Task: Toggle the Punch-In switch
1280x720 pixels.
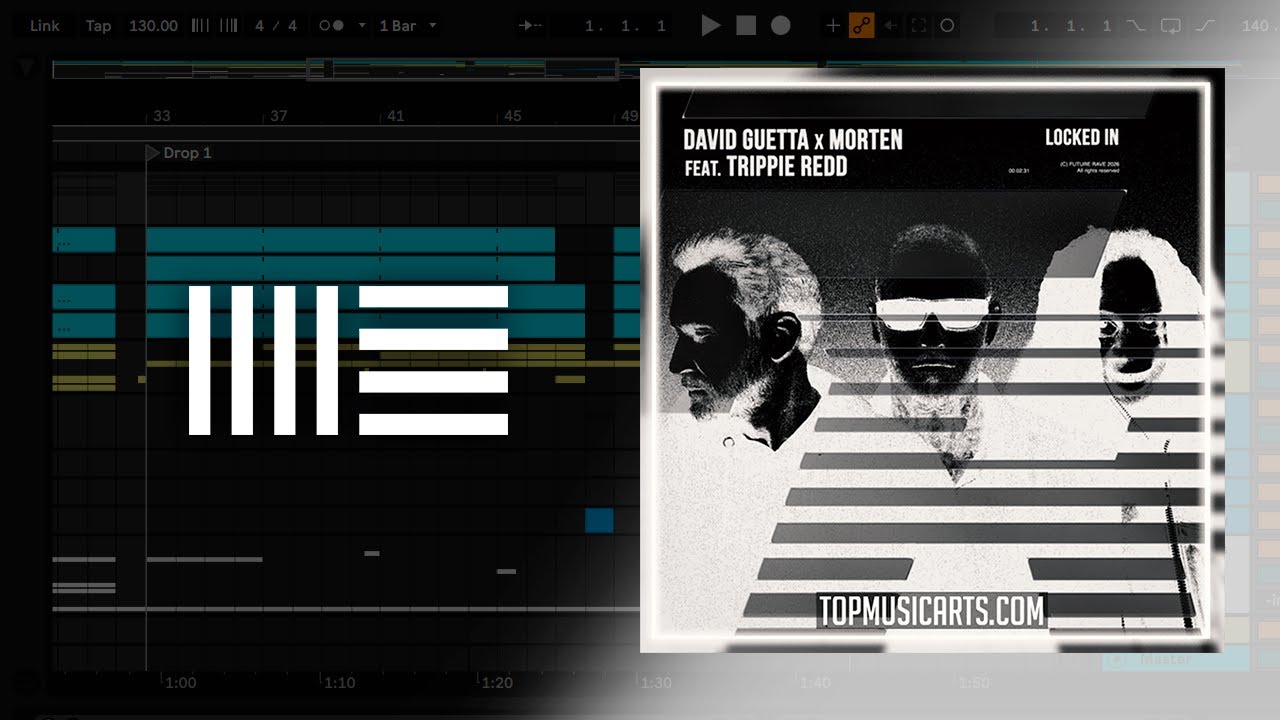Action: (1136, 26)
